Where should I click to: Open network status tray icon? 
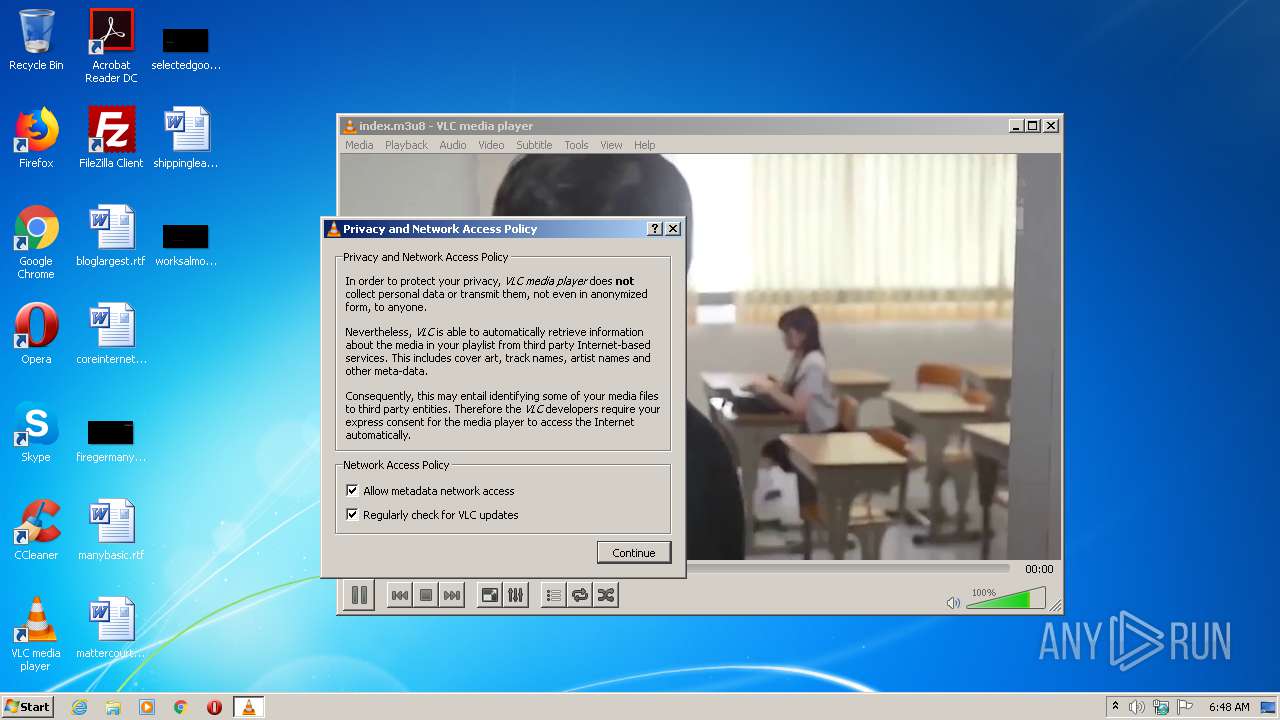click(x=1161, y=707)
